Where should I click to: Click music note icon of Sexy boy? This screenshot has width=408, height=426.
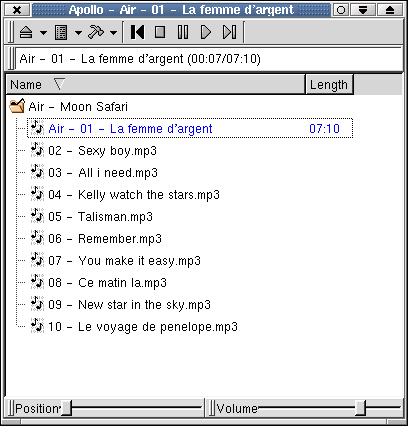(x=37, y=149)
